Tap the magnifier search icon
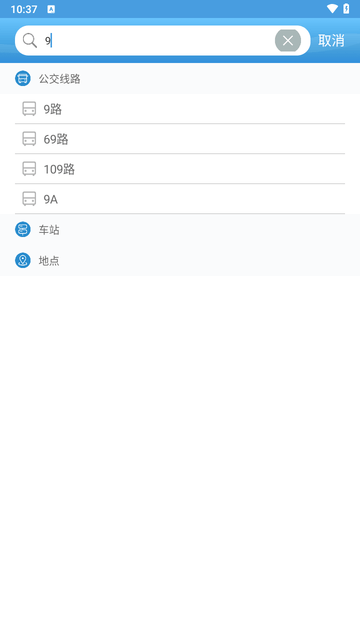 [29, 40]
